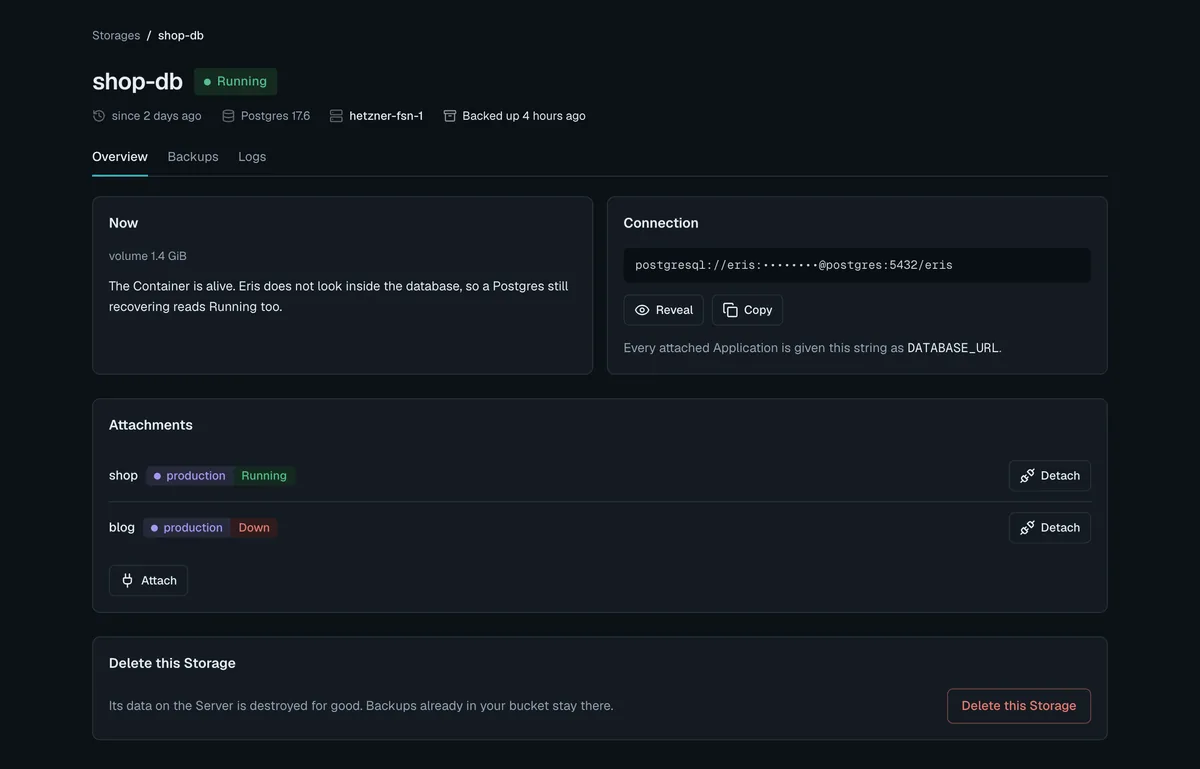
Task: Click the production badge in the shop row
Action: click(190, 476)
